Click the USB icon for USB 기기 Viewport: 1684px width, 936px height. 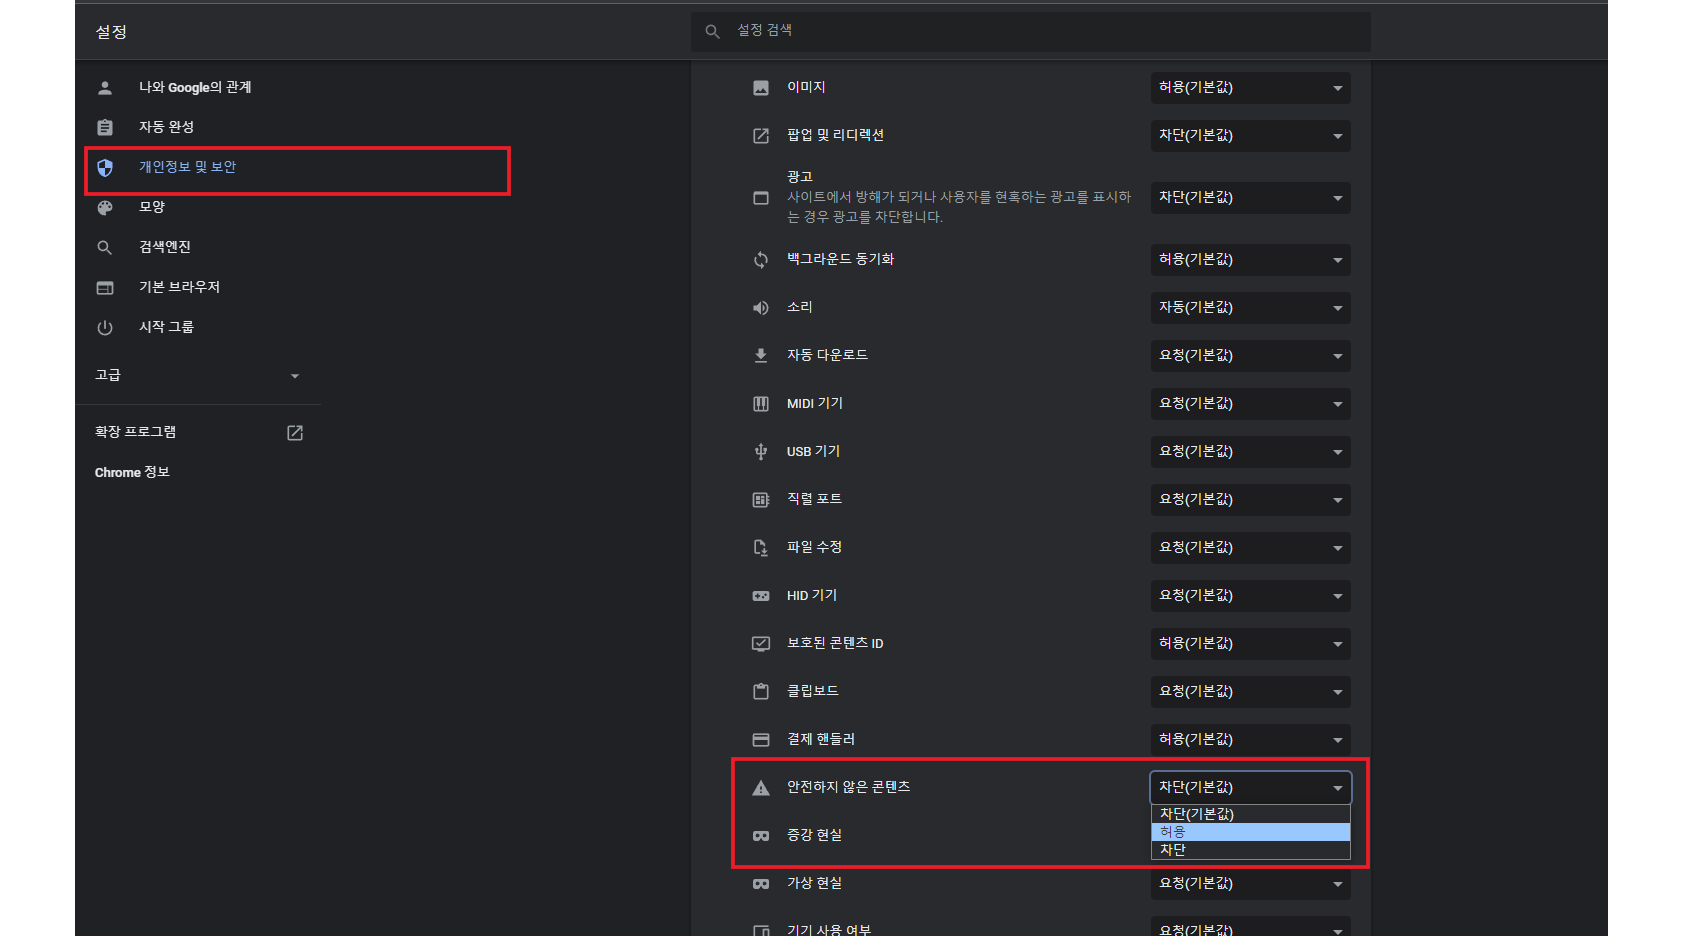pos(761,452)
